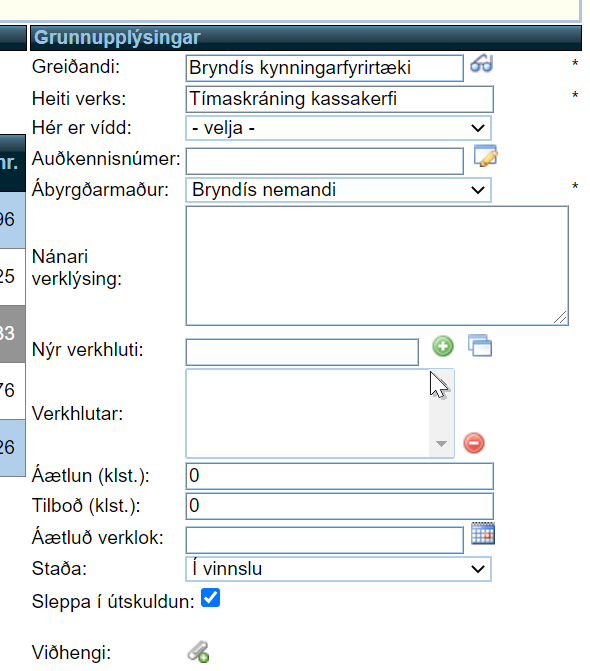Open the Hér er vídd dropdown
The height and width of the screenshot is (671, 590).
[x=338, y=128]
